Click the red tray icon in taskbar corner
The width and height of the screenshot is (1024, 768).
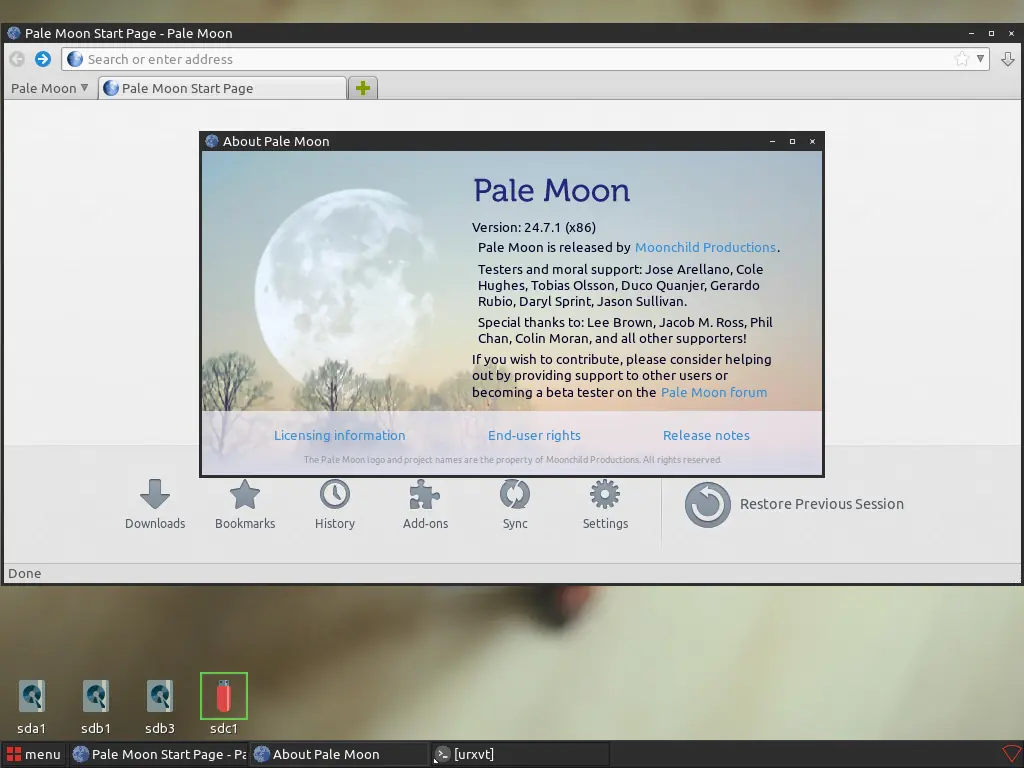(1012, 754)
